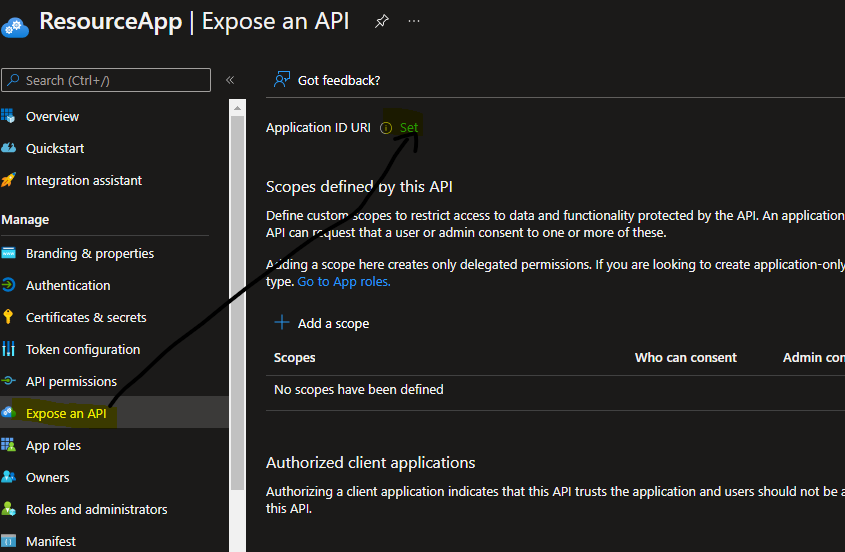This screenshot has height=552, width=845.
Task: Click the Token configuration bars icon
Action: [x=8, y=349]
